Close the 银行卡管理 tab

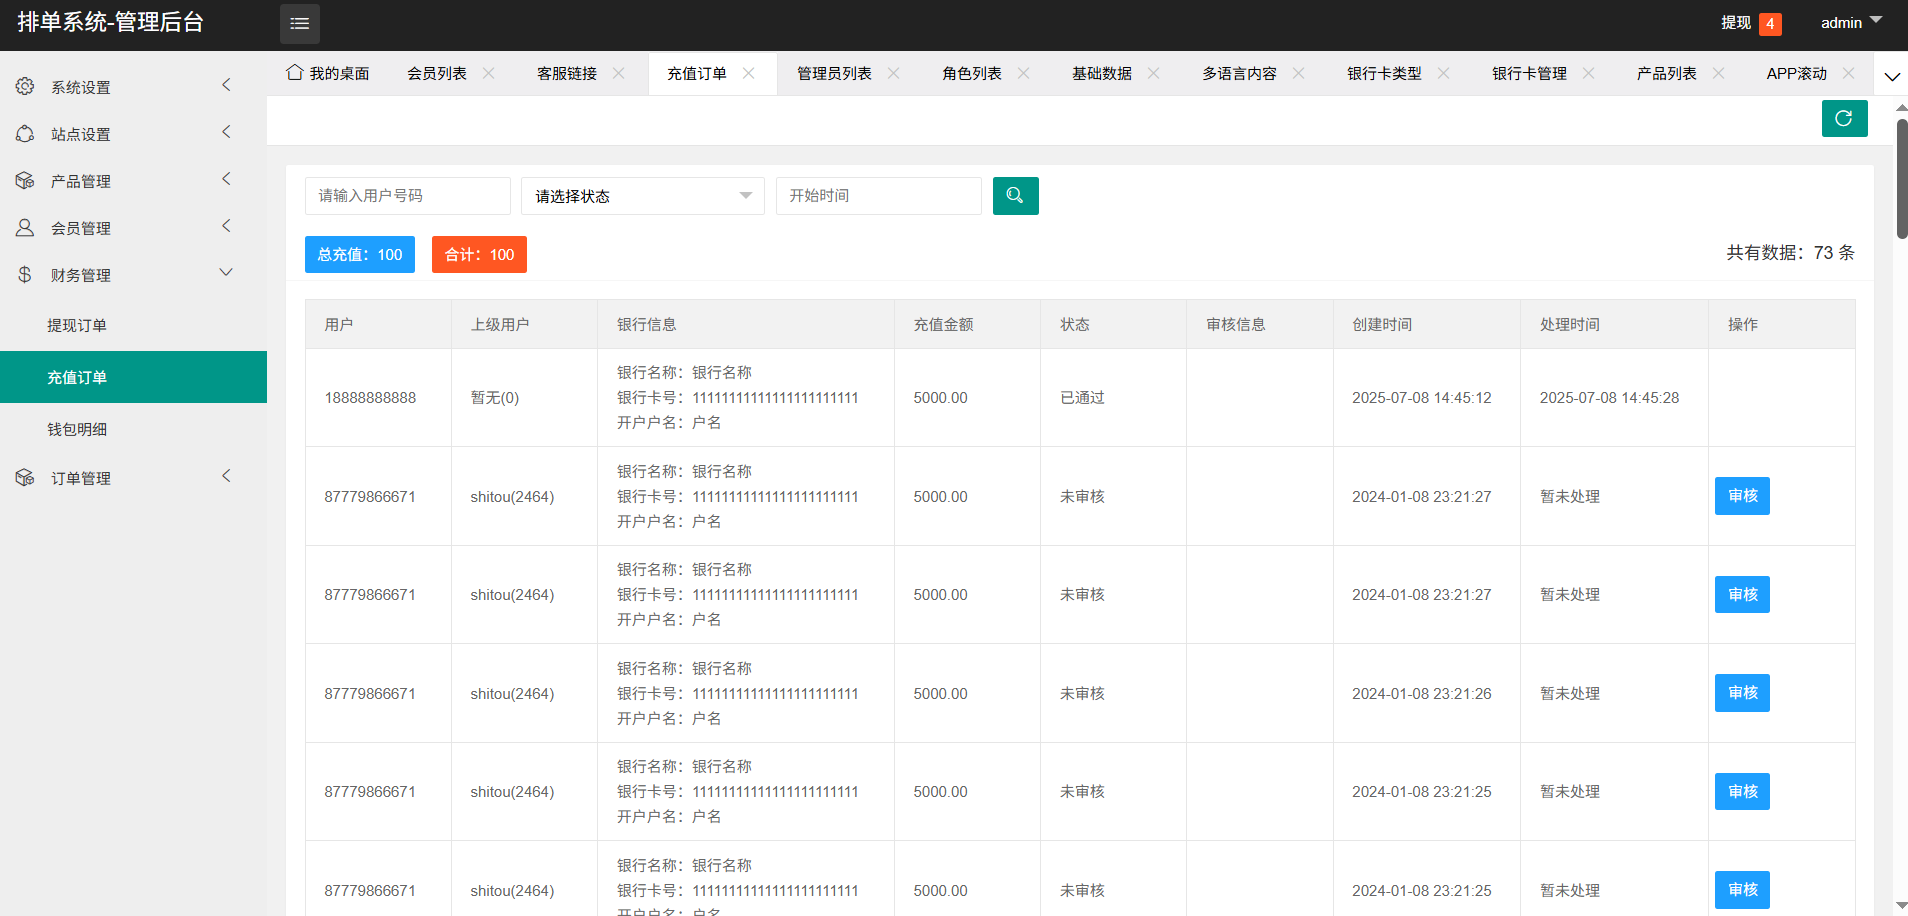(1589, 73)
